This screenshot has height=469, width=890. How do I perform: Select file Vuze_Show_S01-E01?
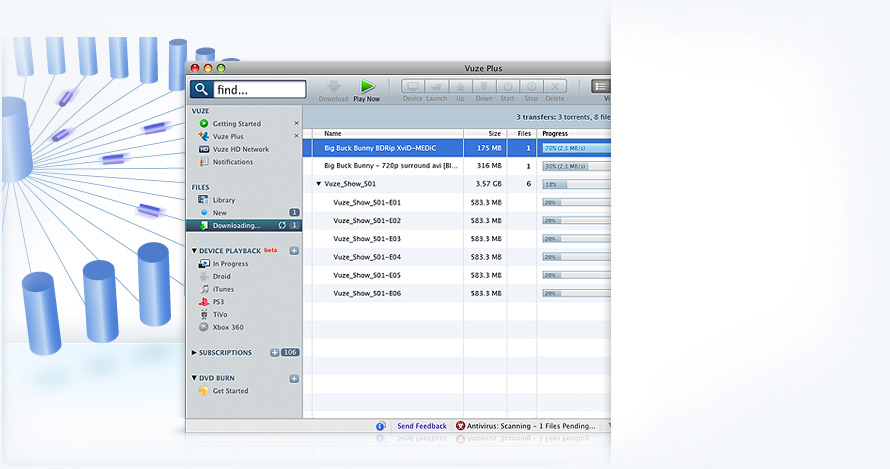[367, 202]
